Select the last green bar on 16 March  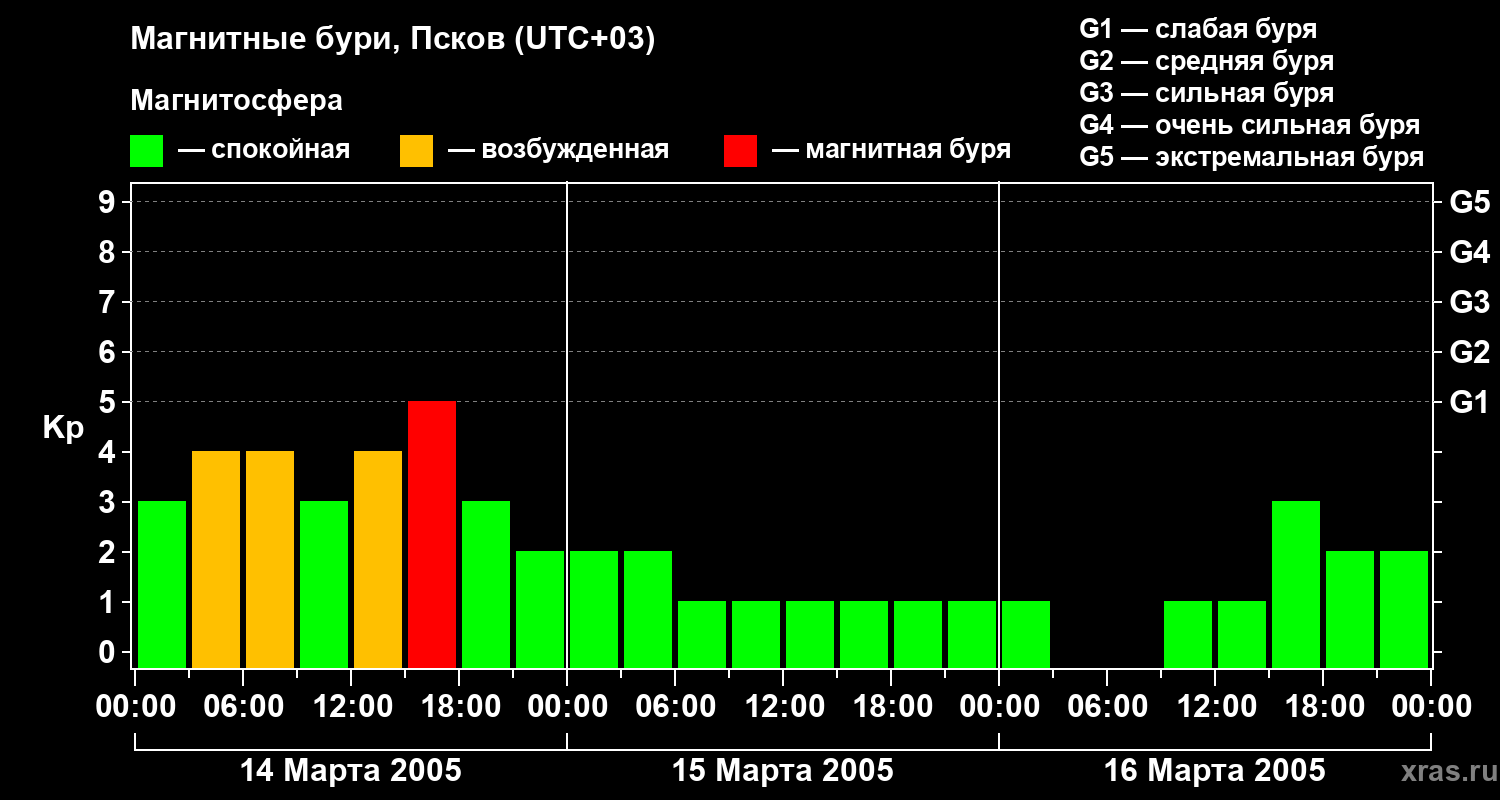[1404, 609]
